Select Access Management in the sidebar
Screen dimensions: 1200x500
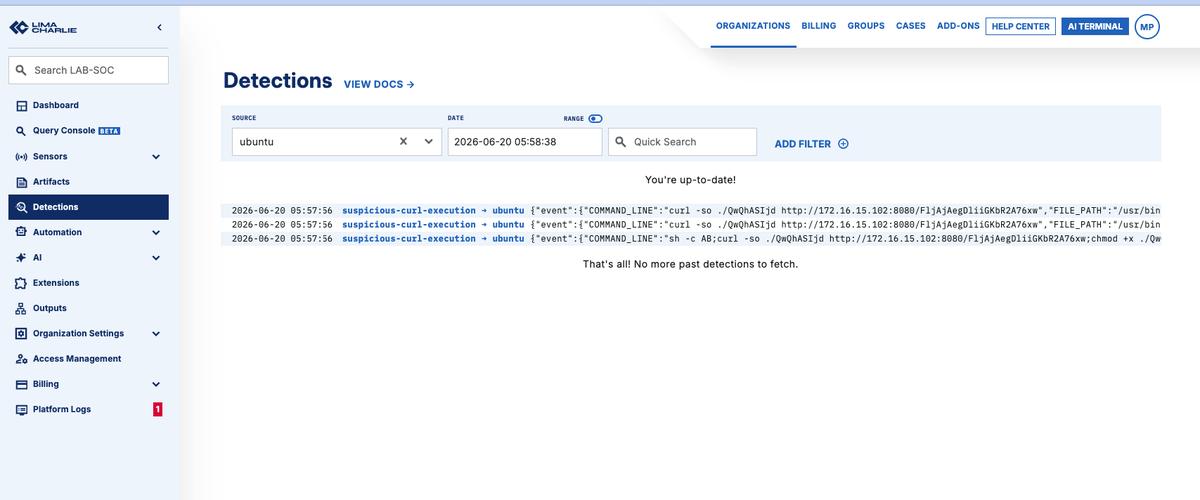point(88,359)
